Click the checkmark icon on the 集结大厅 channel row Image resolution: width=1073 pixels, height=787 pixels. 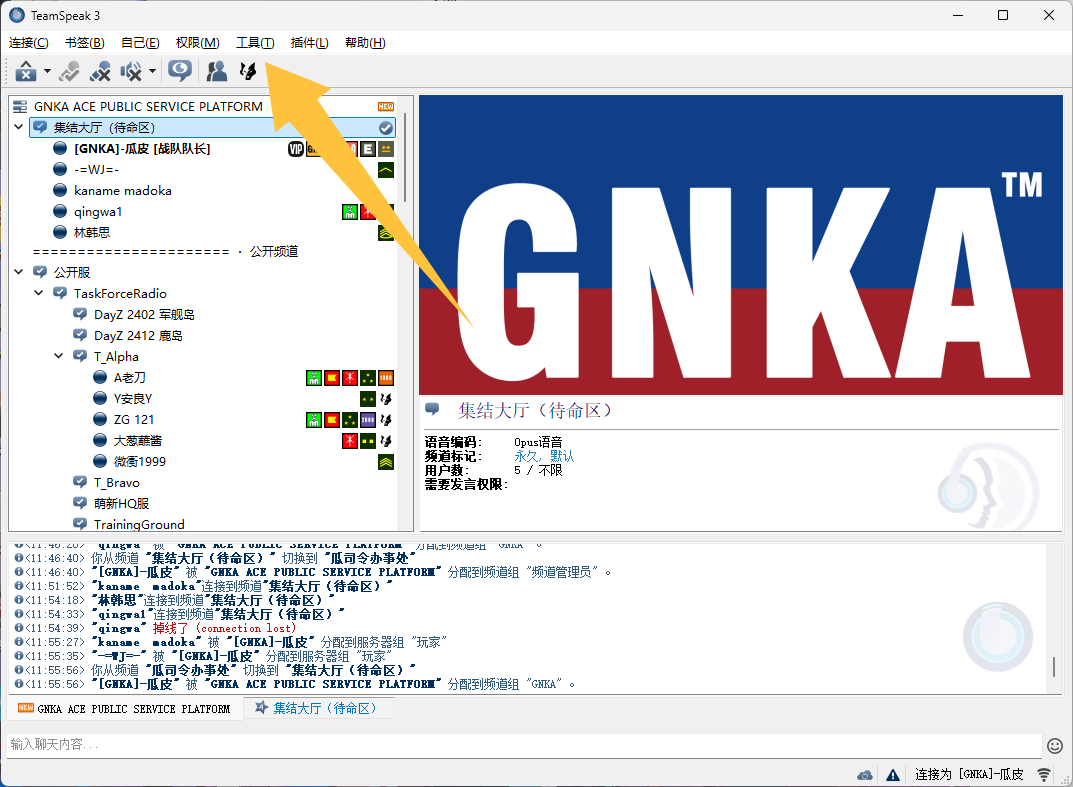click(386, 128)
